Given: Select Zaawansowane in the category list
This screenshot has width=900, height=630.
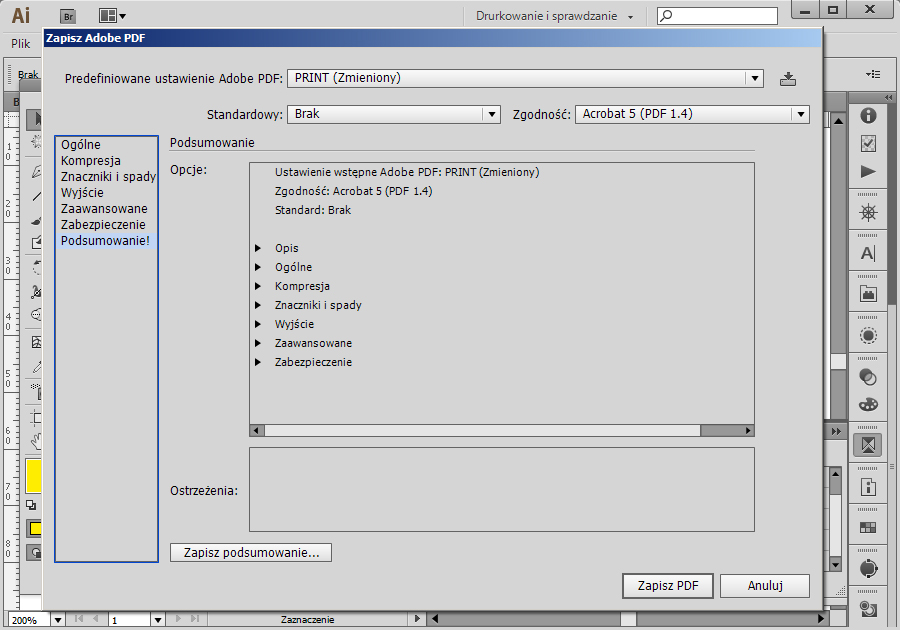Looking at the screenshot, I should 104,209.
